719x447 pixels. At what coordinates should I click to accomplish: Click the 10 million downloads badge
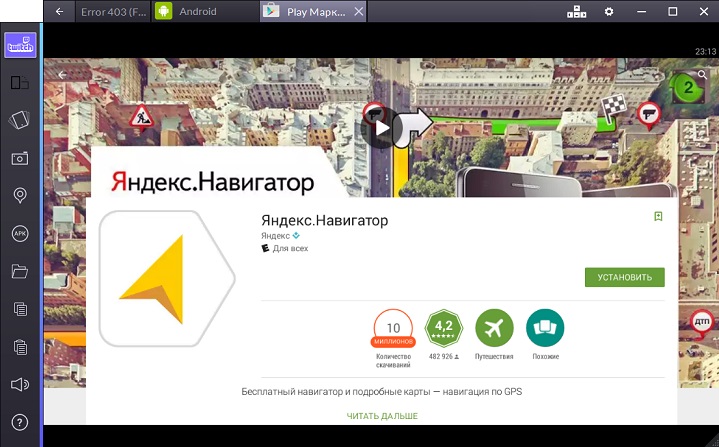(x=393, y=328)
